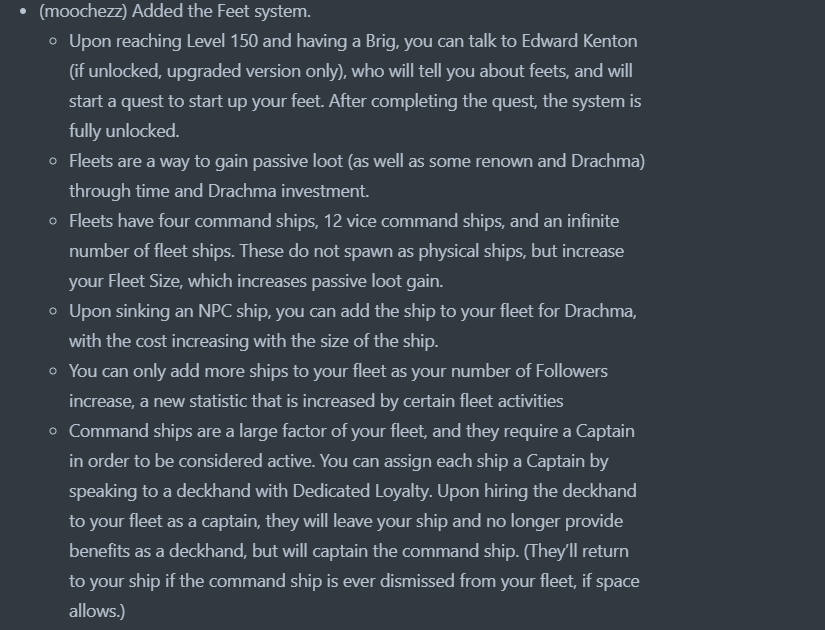This screenshot has width=825, height=630.
Task: Click the hollow bullet beside "Fleets are a way"
Action: click(53, 162)
